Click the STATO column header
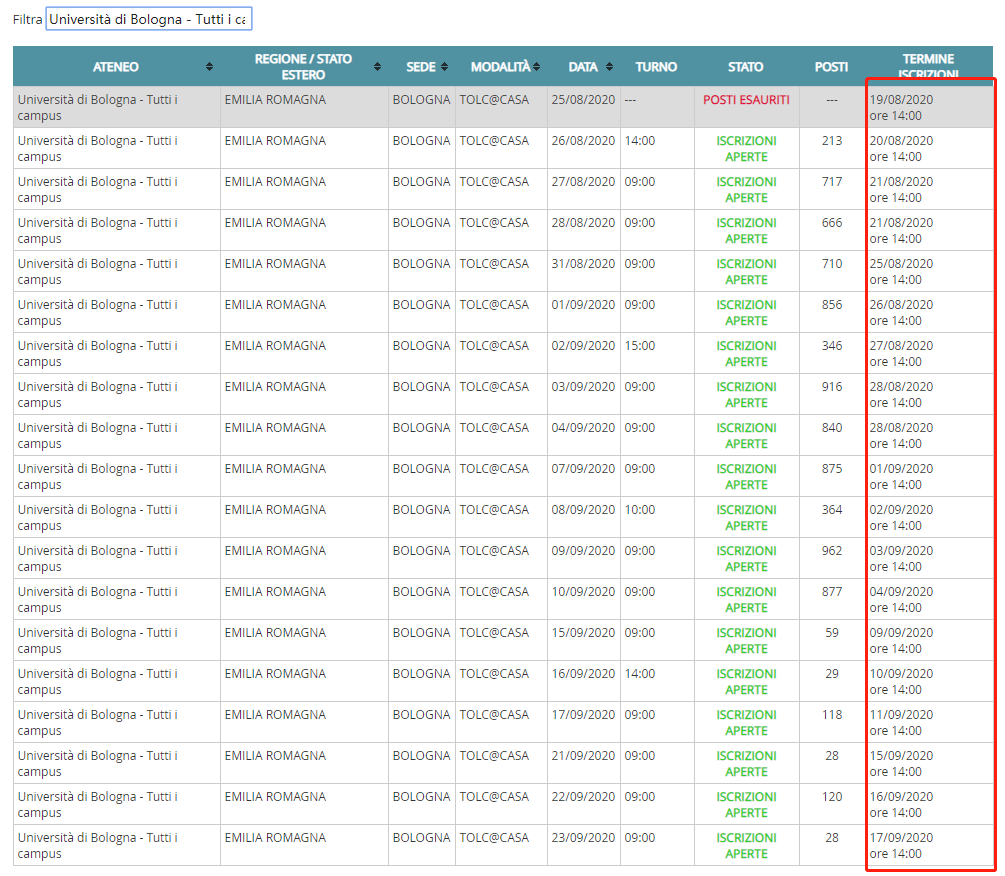Viewport: 1005px width, 876px height. pyautogui.click(x=745, y=67)
